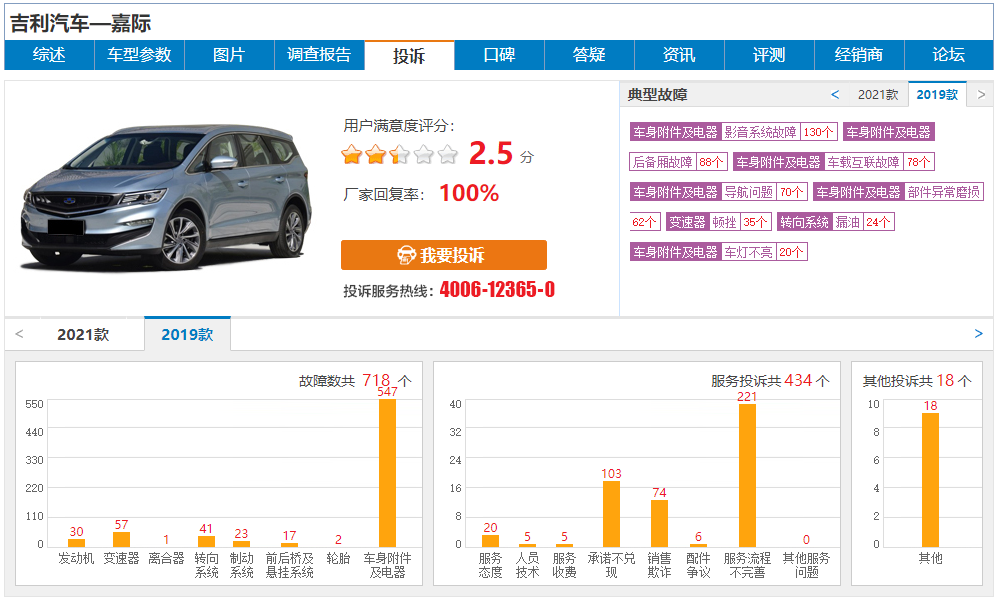The image size is (997, 599).
Task: Switch to the 论坛 forum tab
Action: click(949, 55)
